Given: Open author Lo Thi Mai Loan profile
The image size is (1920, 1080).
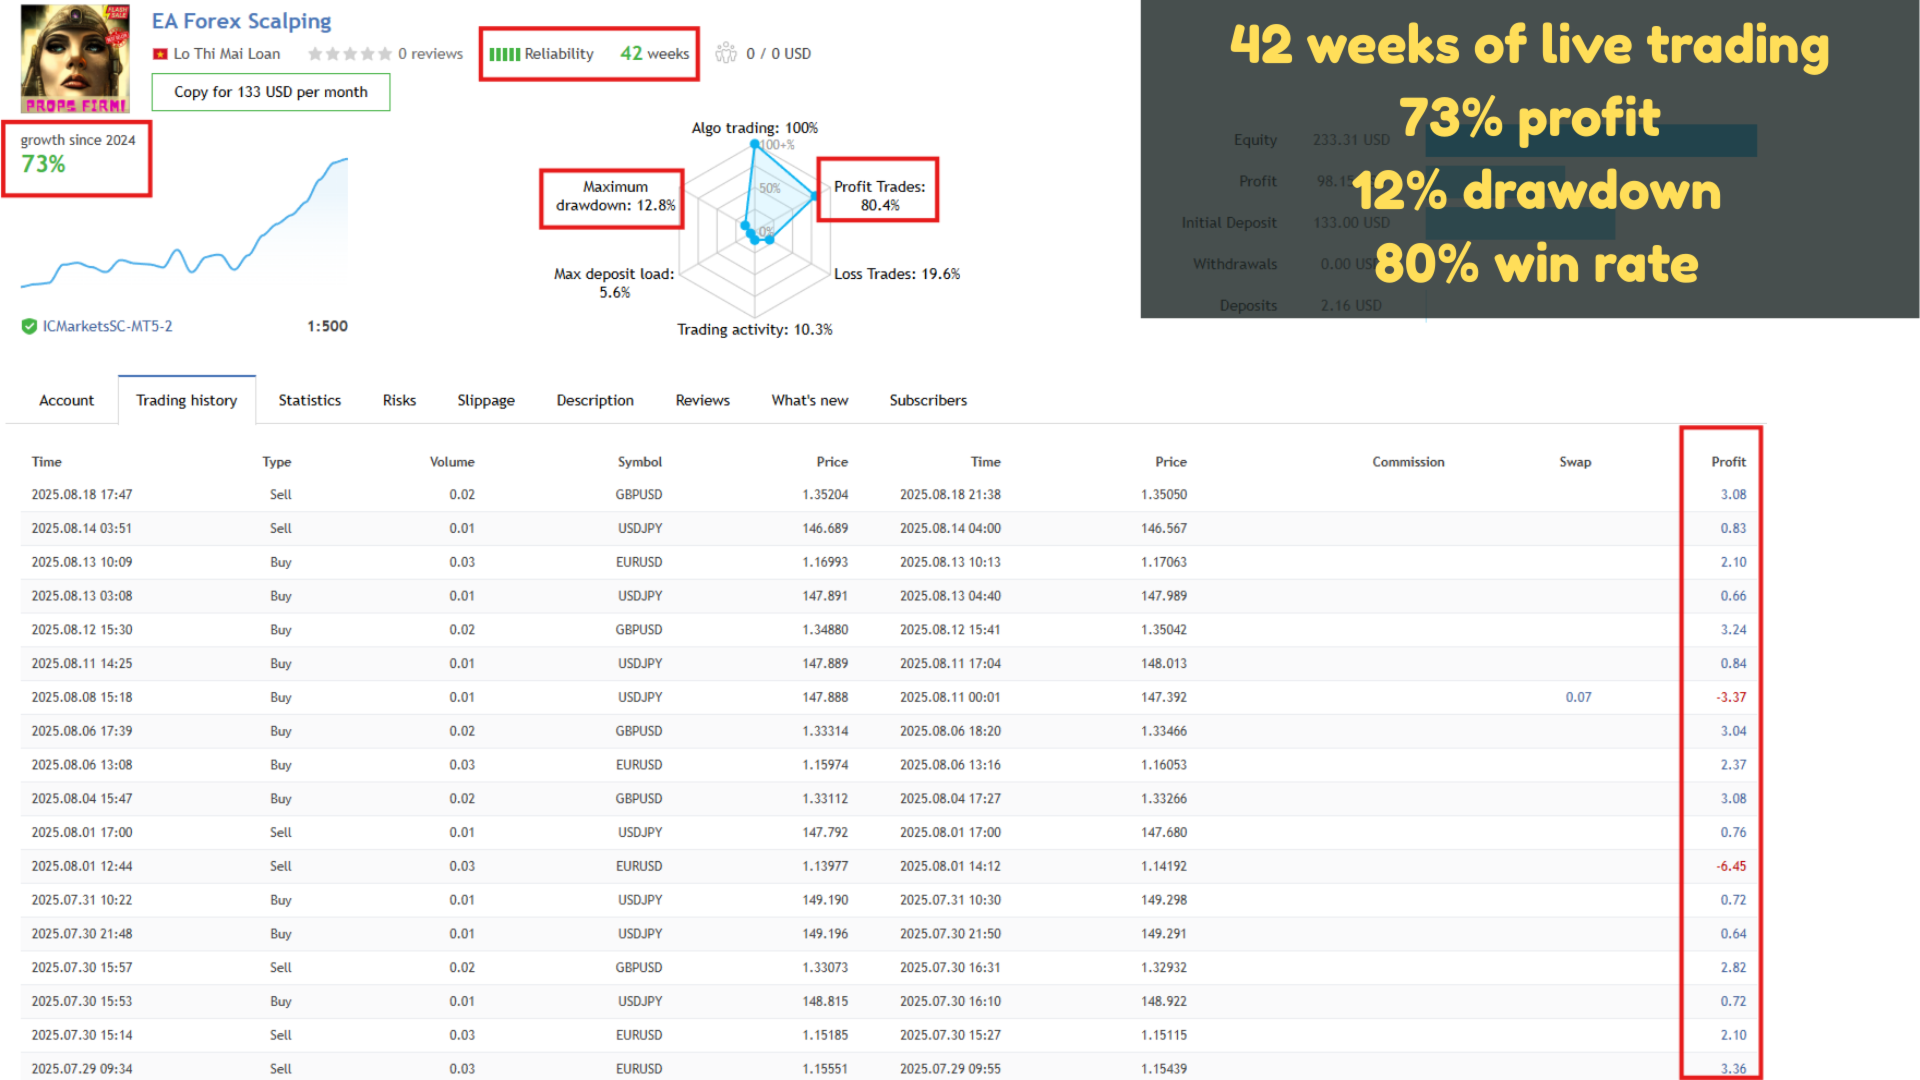Looking at the screenshot, I should point(226,54).
